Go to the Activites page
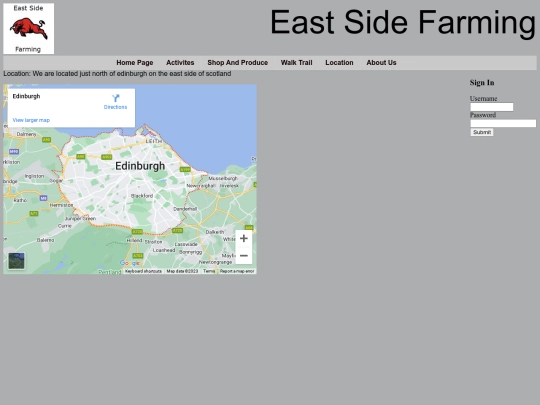This screenshot has width=540, height=405. coord(180,63)
